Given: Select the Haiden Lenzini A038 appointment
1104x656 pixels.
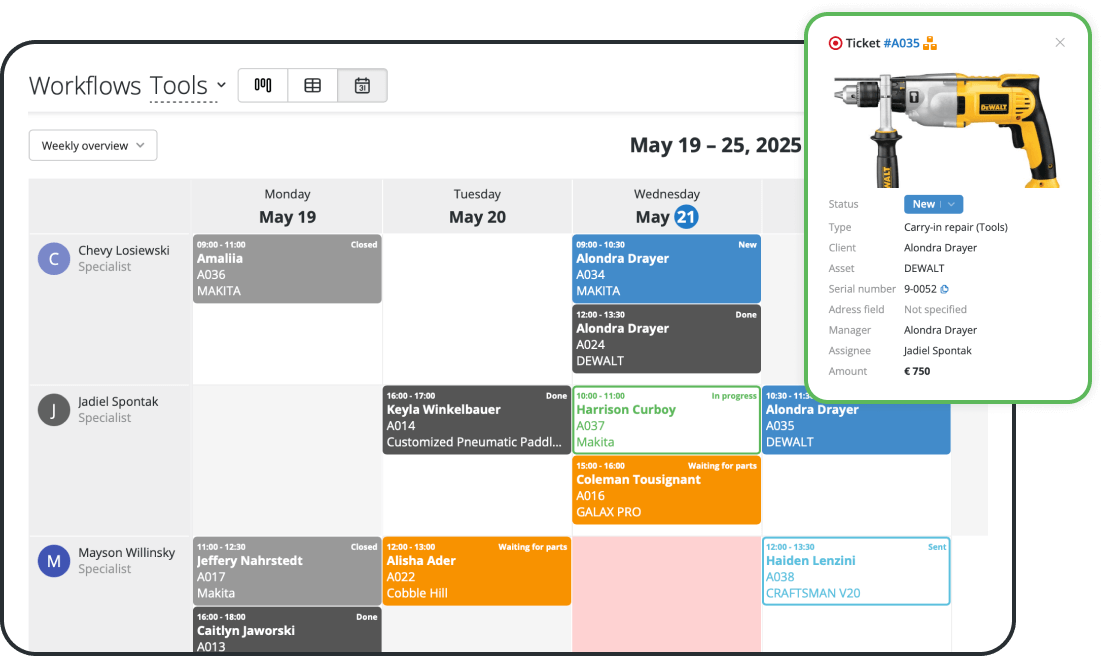Looking at the screenshot, I should pos(856,572).
